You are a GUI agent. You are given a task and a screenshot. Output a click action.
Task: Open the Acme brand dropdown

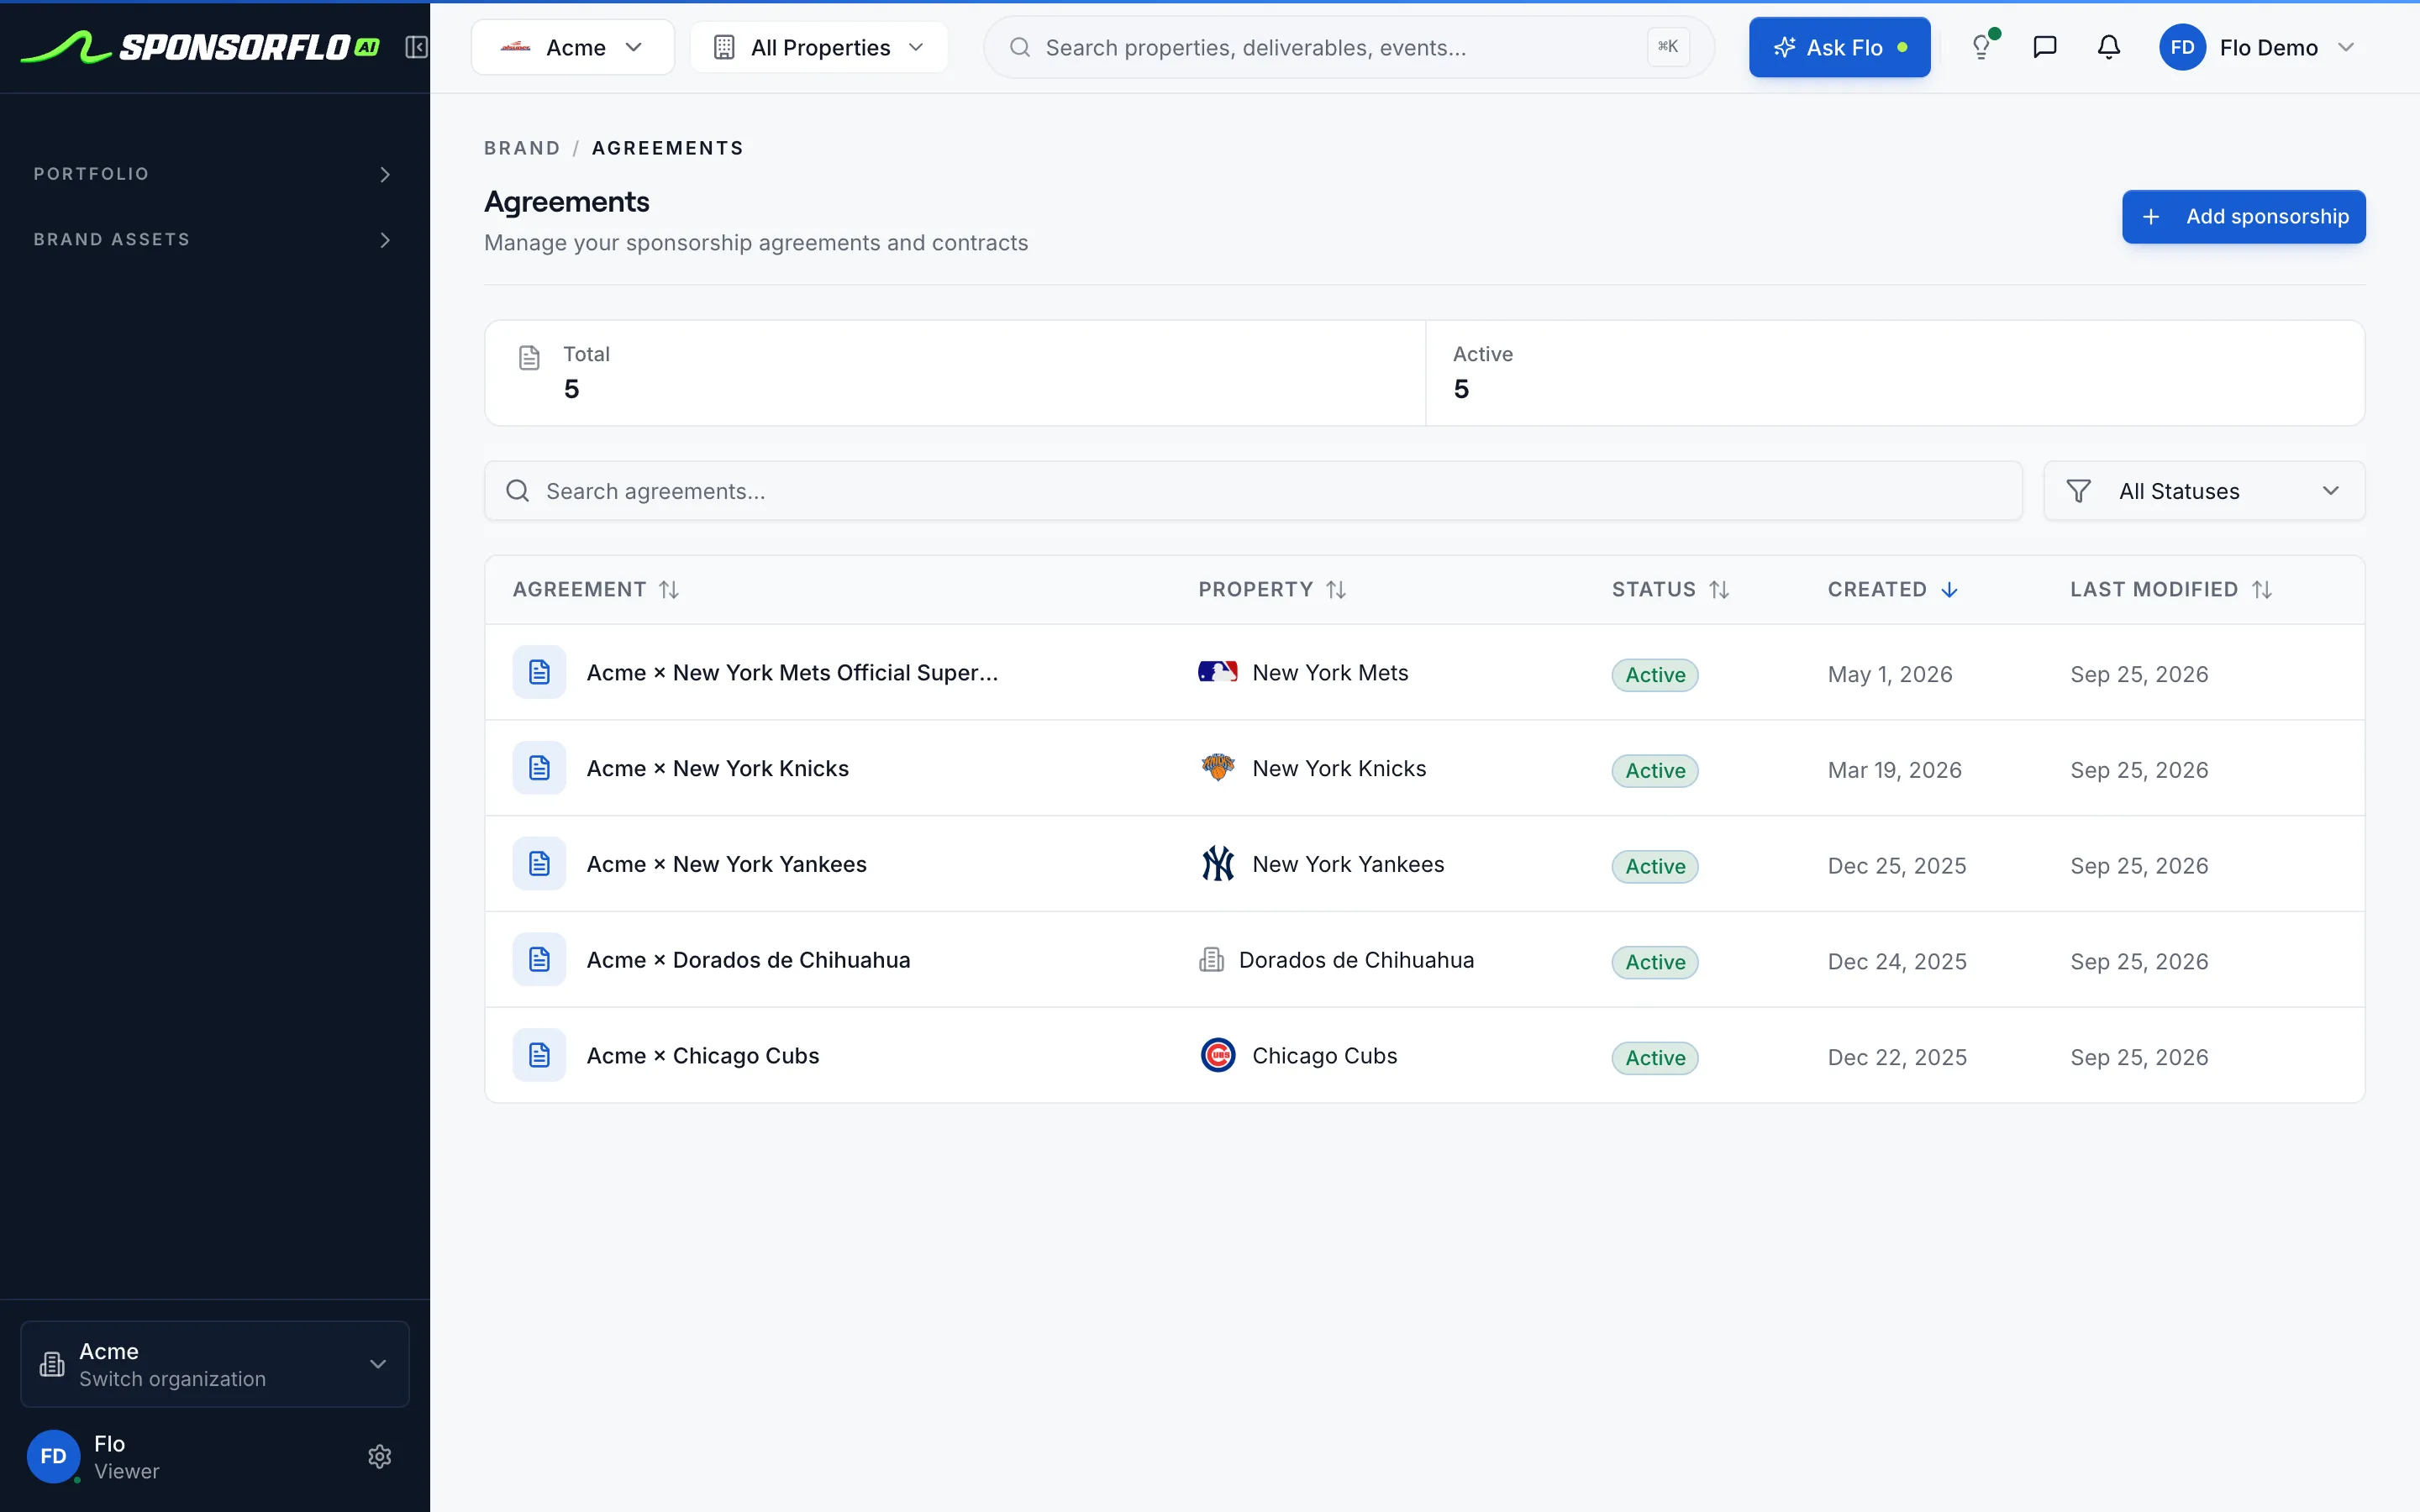click(x=572, y=47)
